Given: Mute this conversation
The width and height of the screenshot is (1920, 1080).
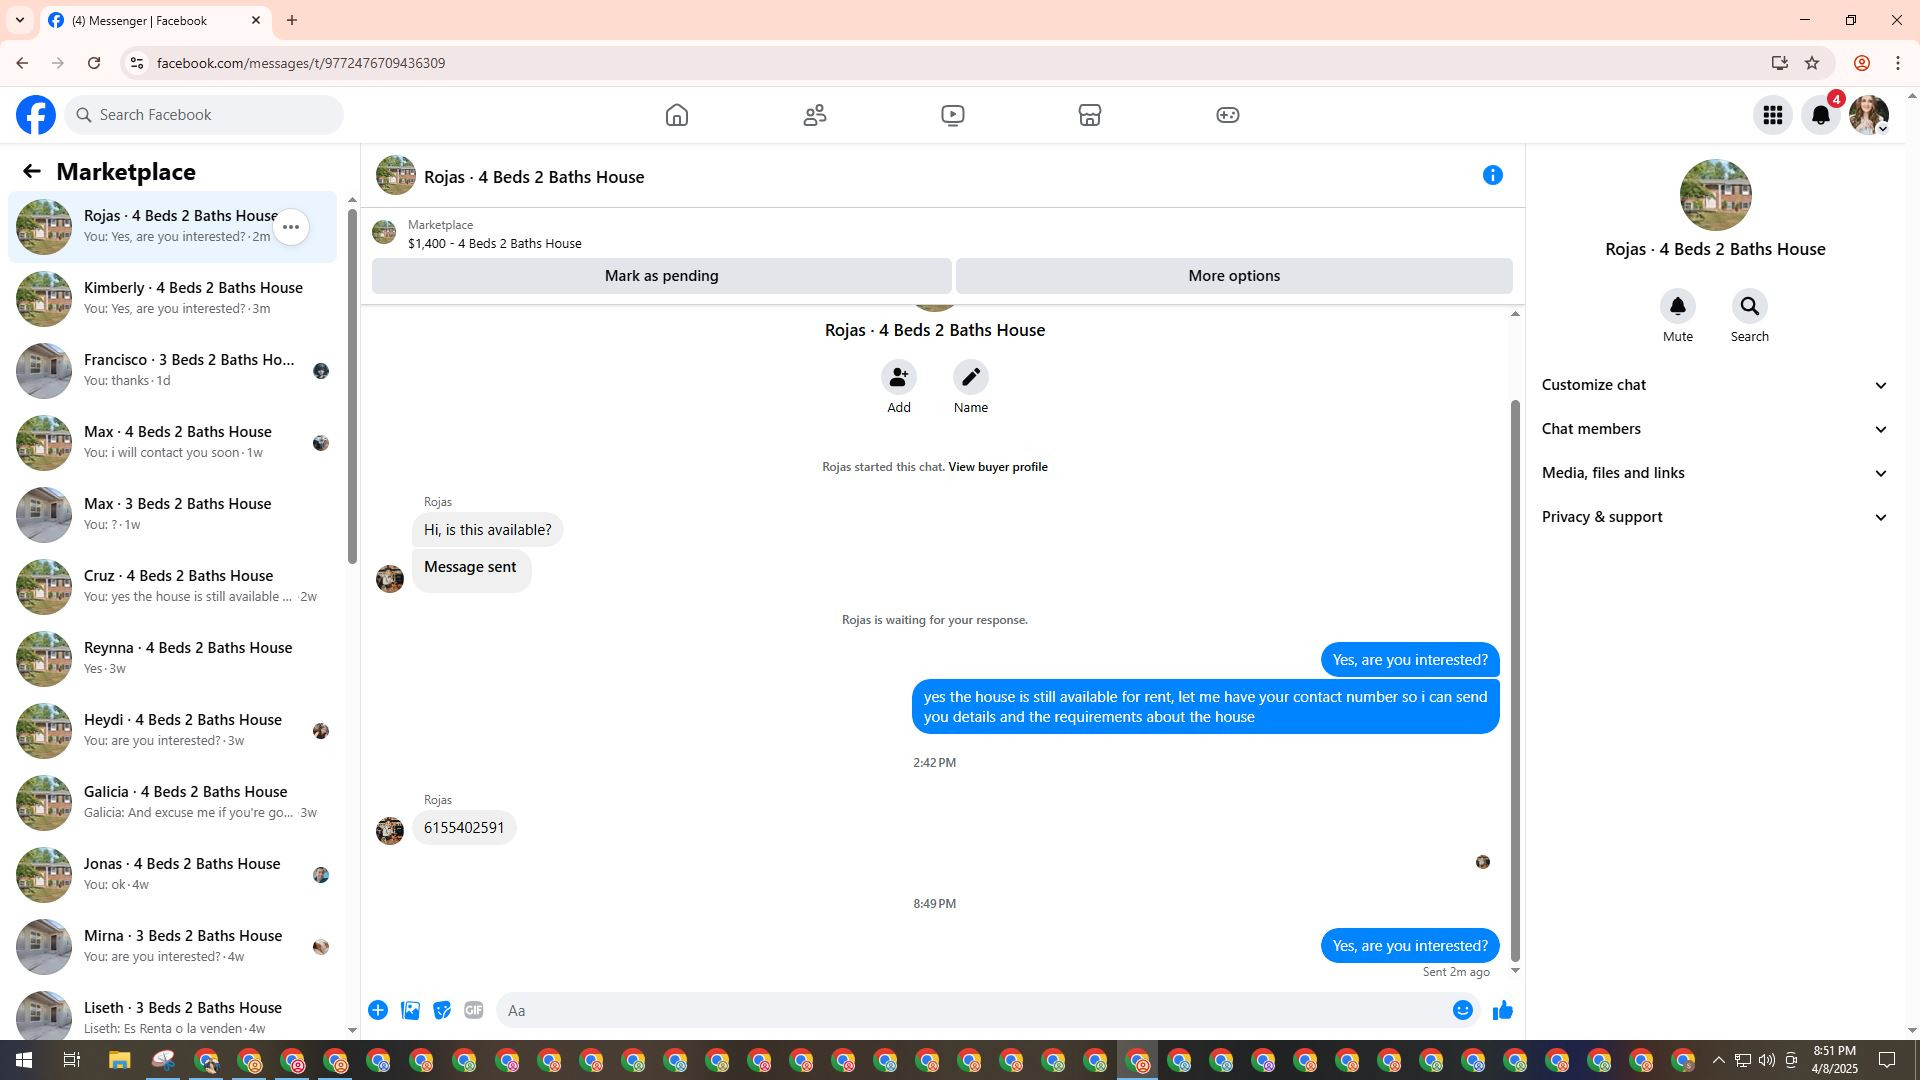Looking at the screenshot, I should point(1677,307).
